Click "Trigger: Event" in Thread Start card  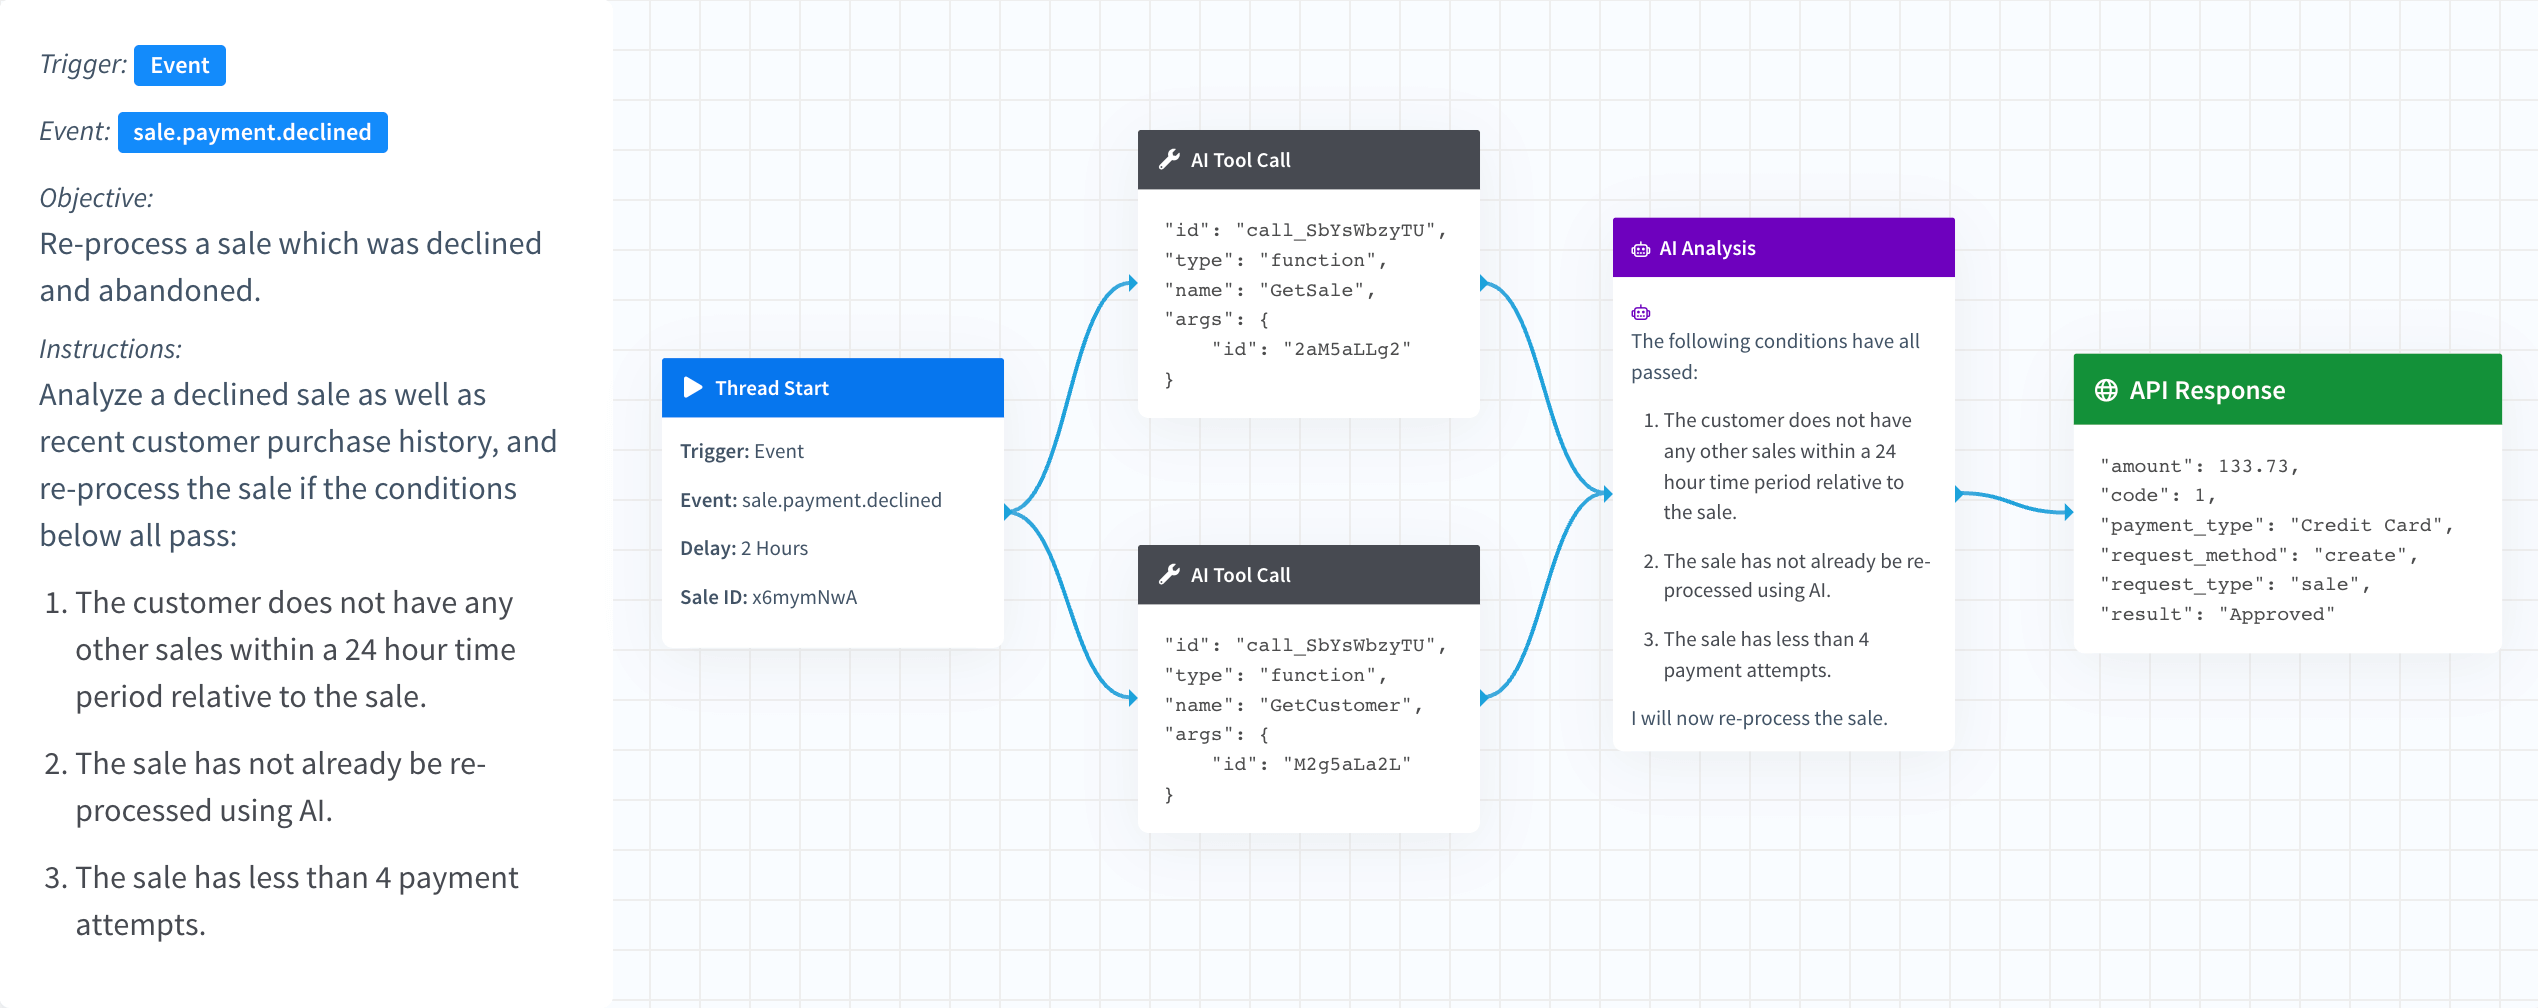point(742,451)
